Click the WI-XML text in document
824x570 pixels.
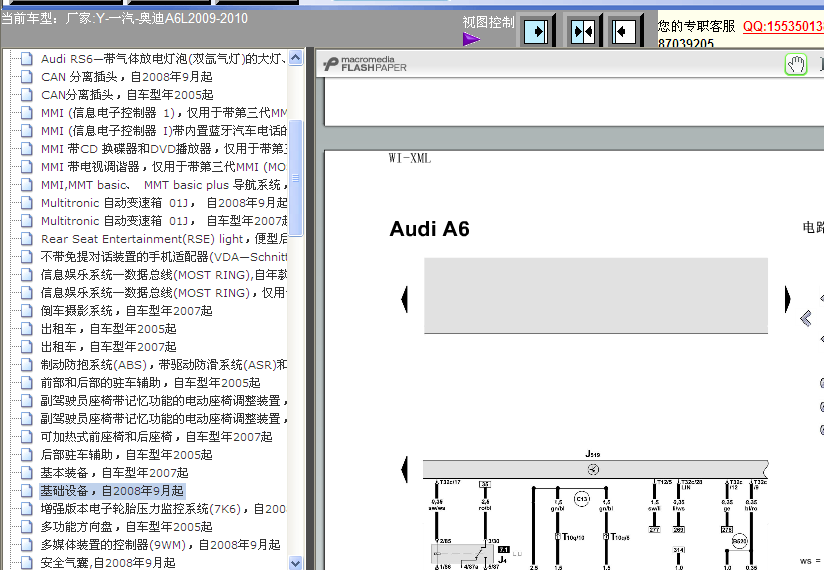coord(410,158)
